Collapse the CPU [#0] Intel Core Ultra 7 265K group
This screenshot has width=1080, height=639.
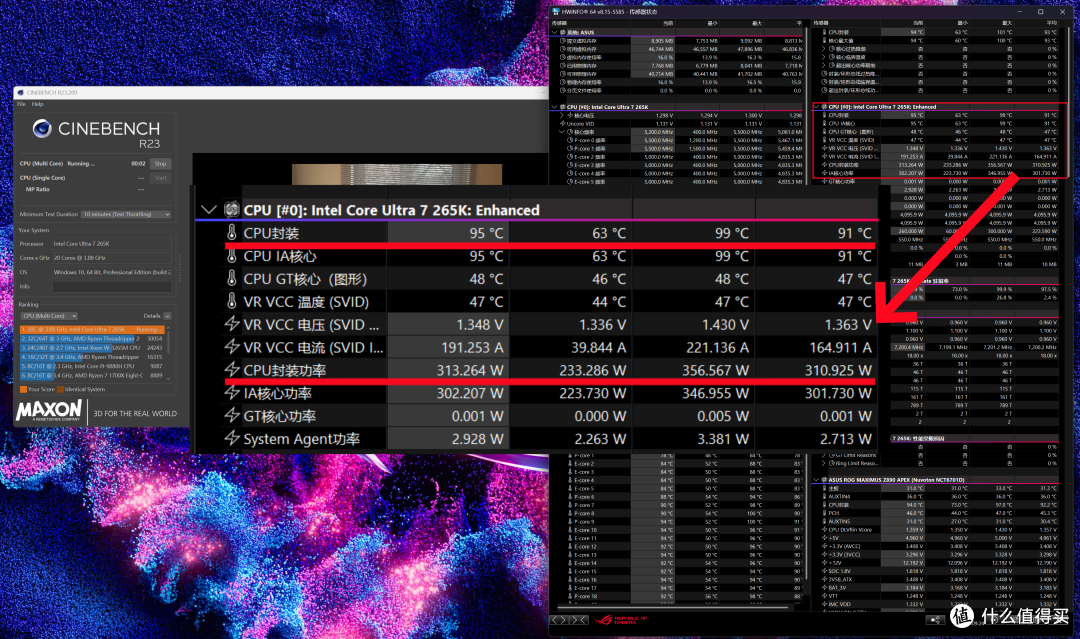coord(554,107)
